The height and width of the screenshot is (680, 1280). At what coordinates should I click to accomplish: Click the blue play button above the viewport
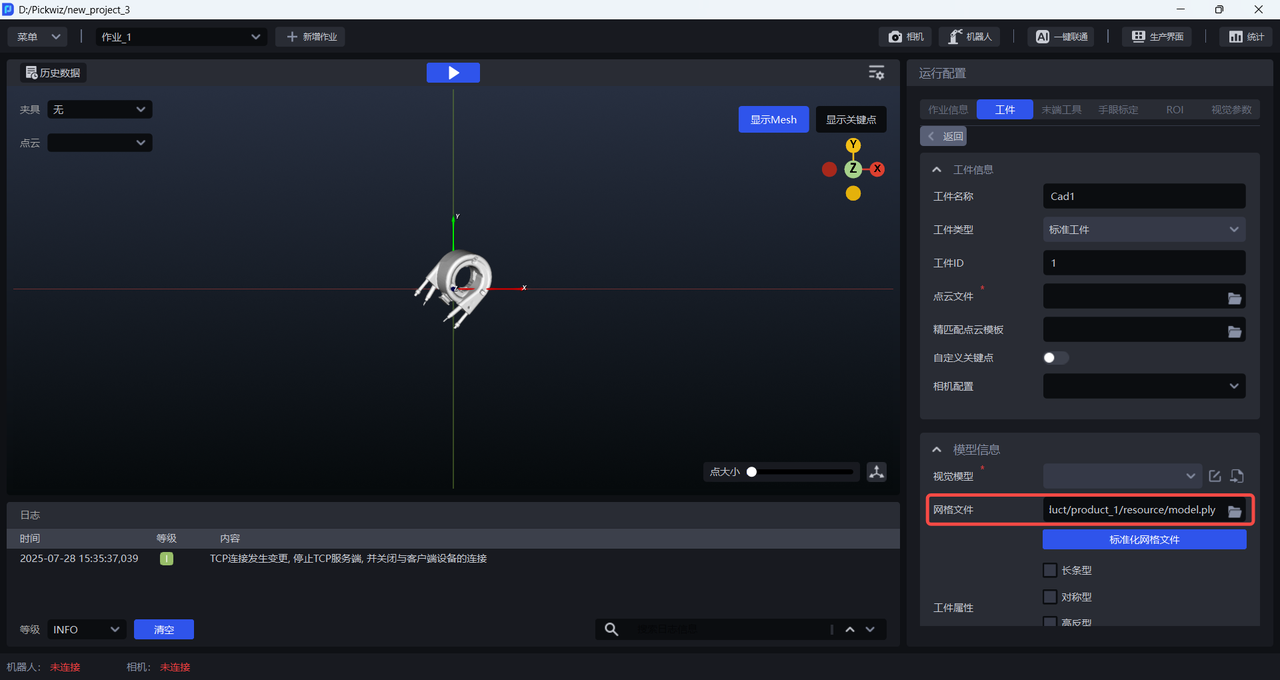[x=453, y=73]
